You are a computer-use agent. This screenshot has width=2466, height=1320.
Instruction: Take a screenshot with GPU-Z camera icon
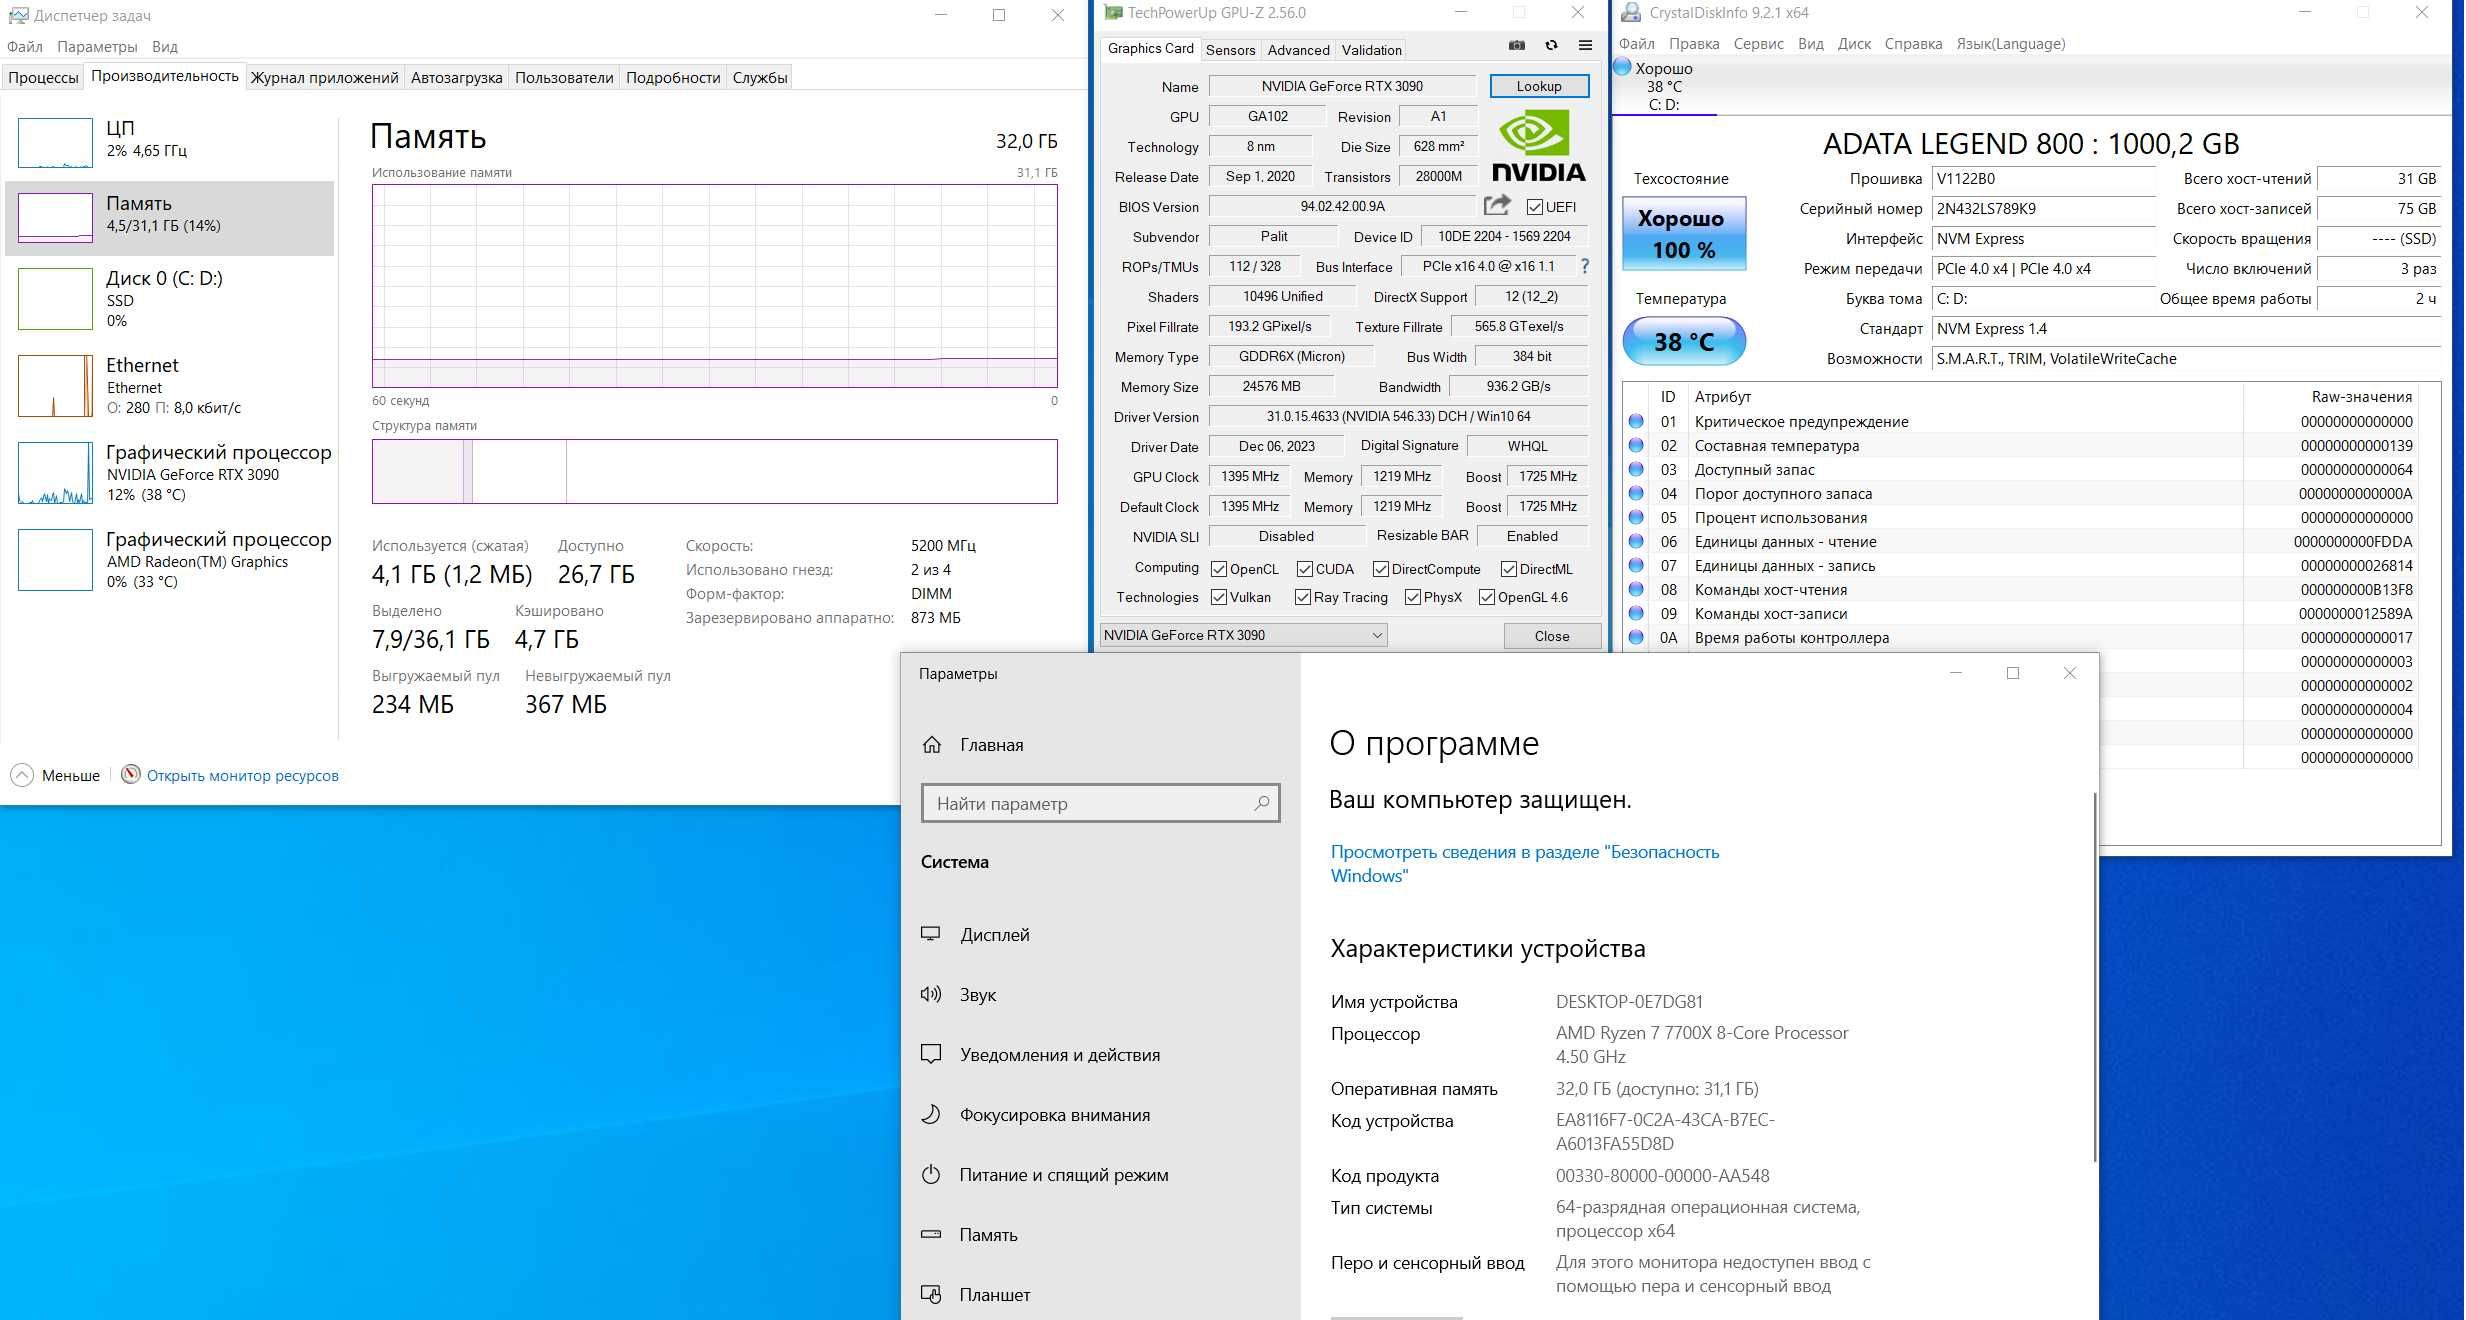[1517, 45]
